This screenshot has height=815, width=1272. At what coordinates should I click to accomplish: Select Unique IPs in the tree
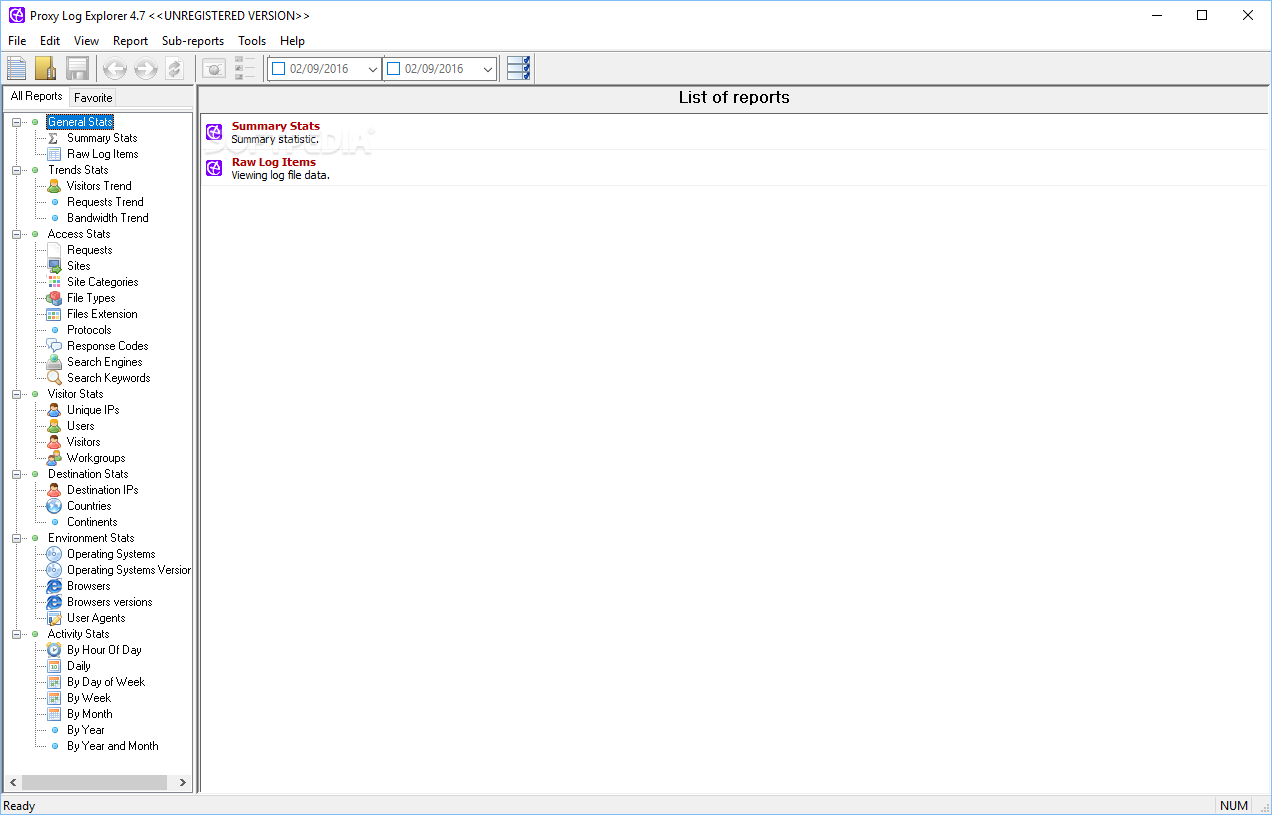[93, 410]
